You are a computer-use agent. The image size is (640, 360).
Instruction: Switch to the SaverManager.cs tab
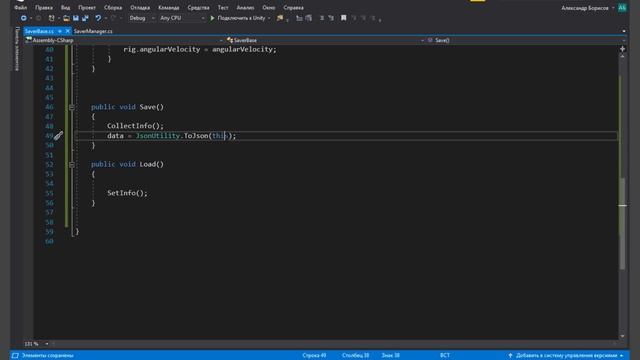[x=93, y=31]
